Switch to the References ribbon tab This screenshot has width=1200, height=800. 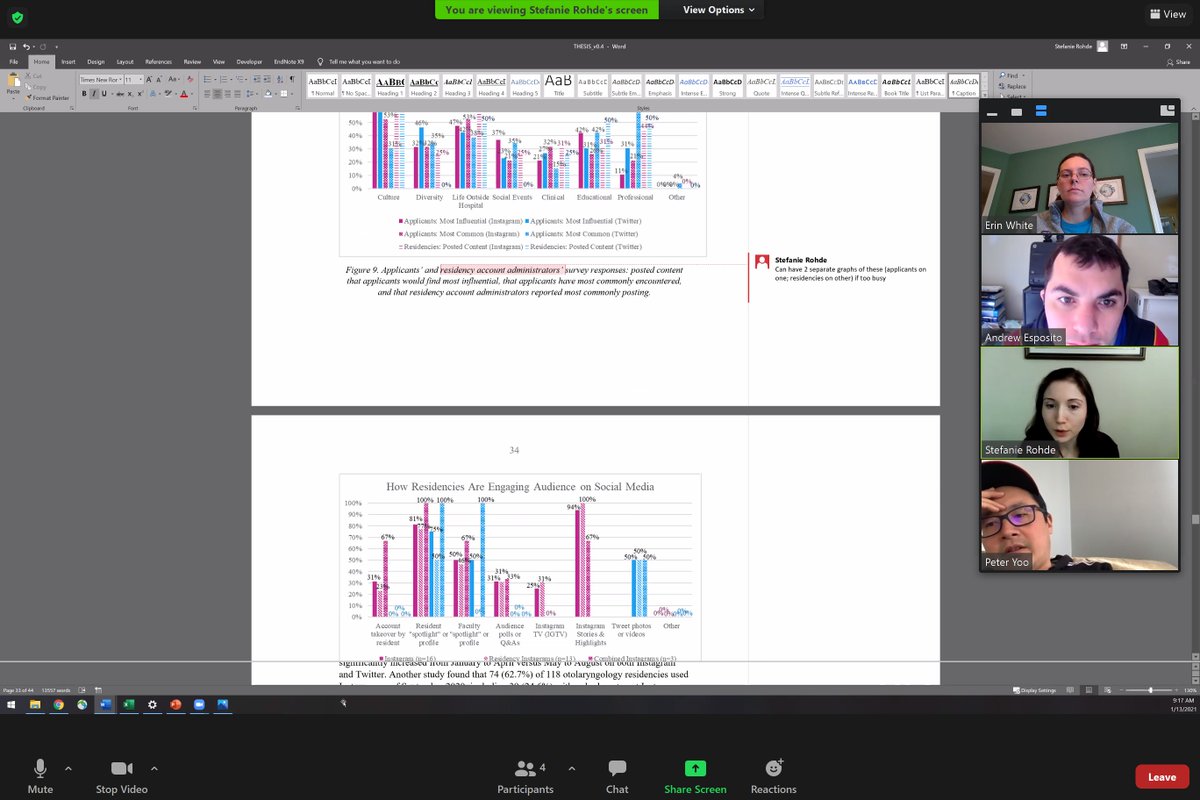[157, 61]
